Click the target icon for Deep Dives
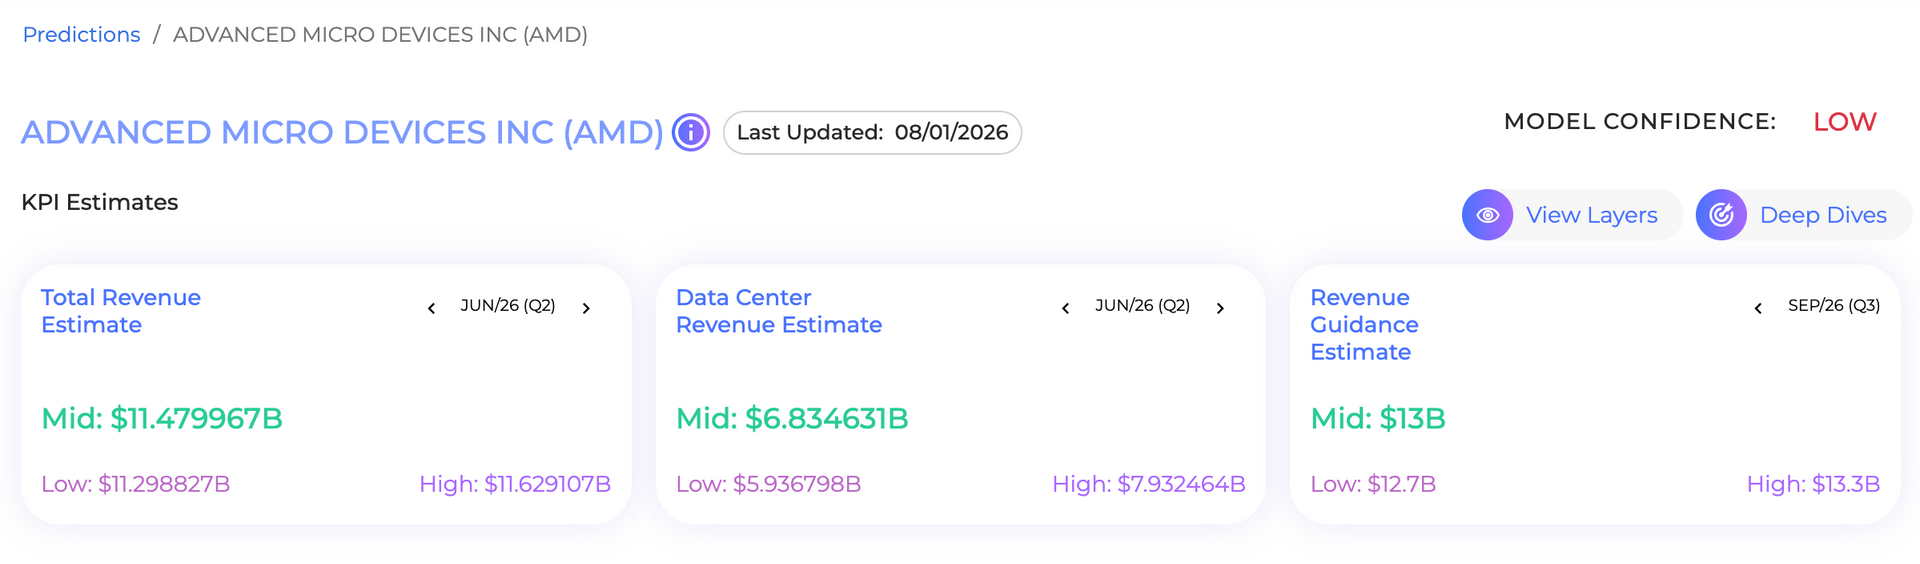The image size is (1920, 564). (1721, 215)
